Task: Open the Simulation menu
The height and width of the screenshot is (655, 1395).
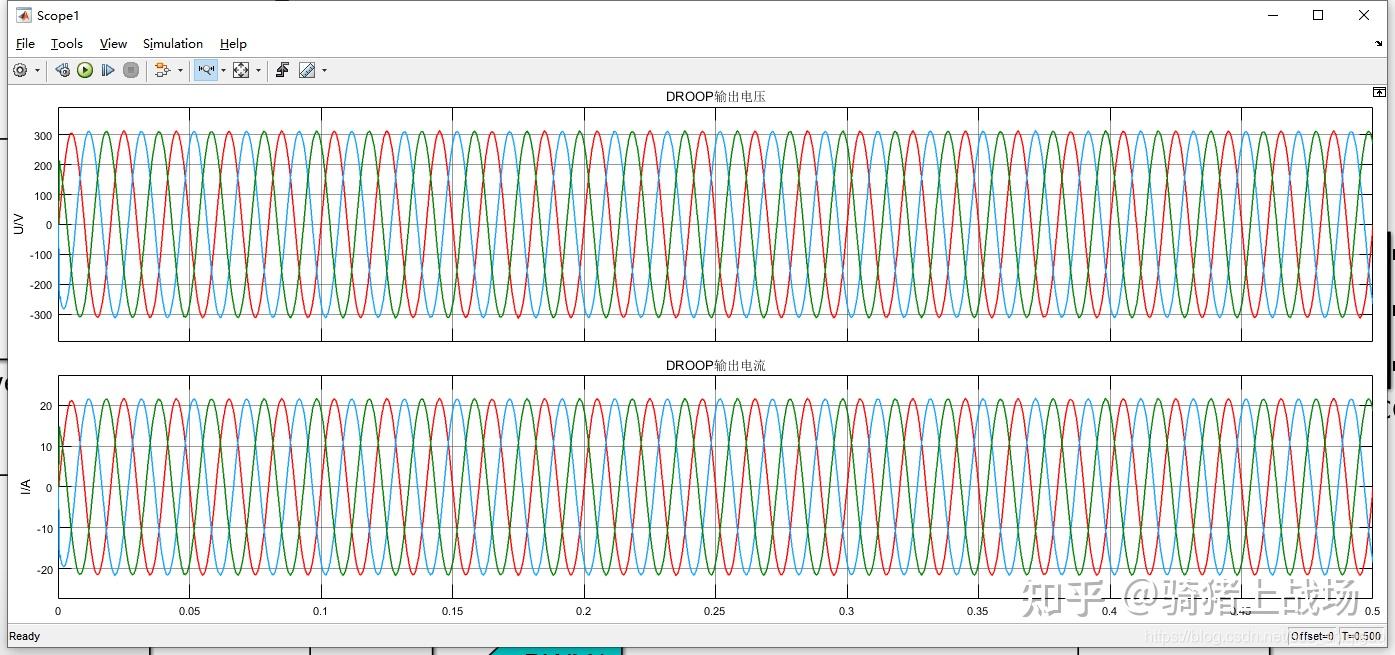Action: click(x=173, y=44)
